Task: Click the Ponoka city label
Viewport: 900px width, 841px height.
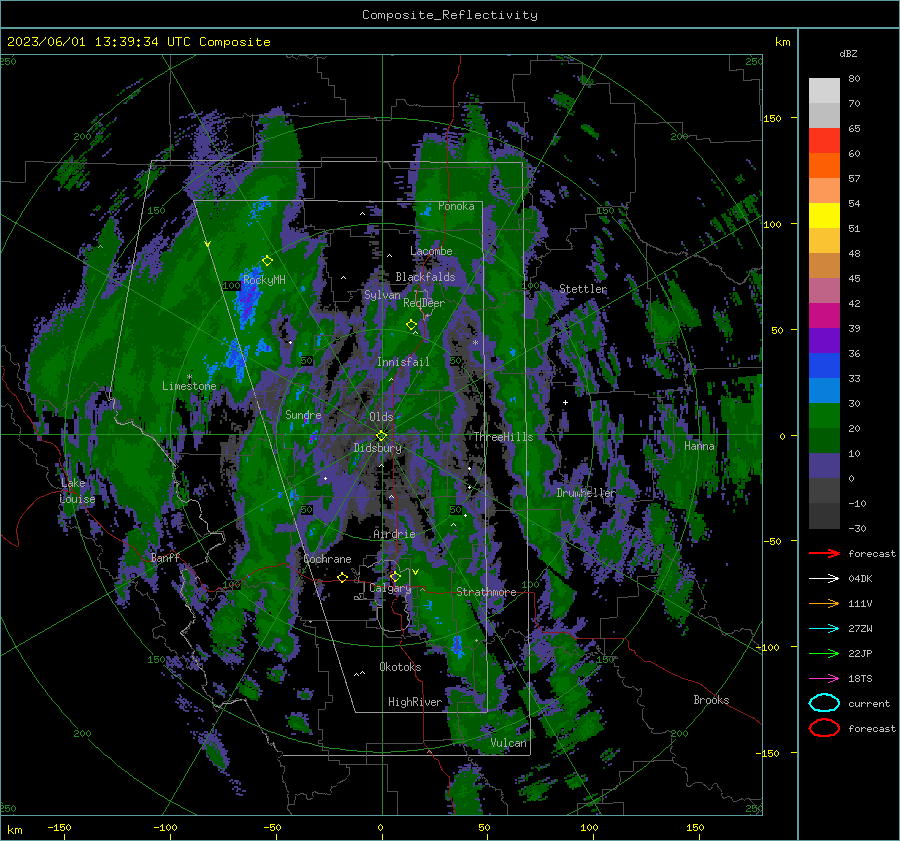Action: coord(456,206)
